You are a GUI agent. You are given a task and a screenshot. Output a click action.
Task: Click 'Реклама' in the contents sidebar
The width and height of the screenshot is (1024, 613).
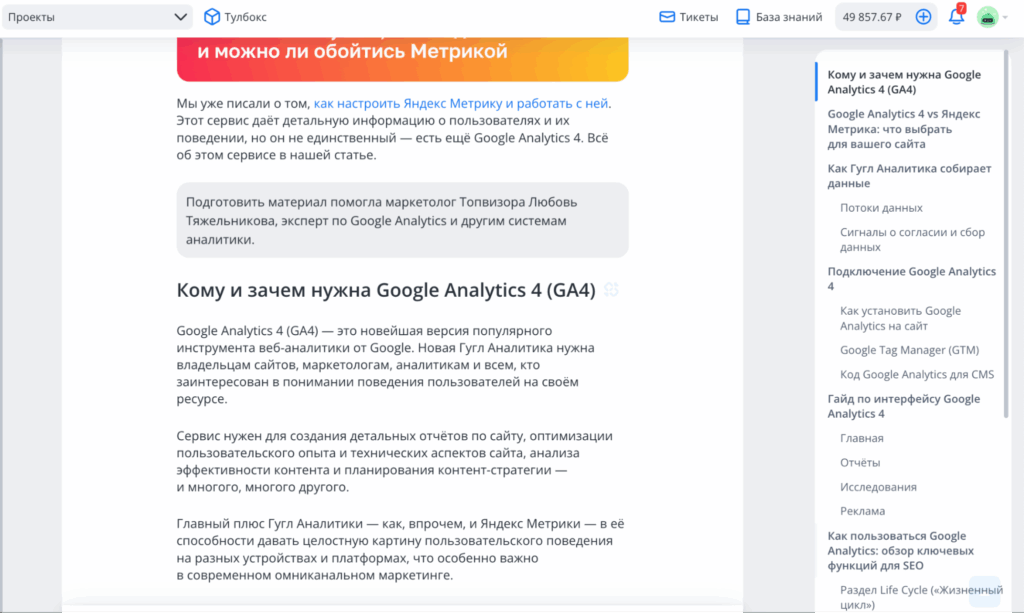click(x=862, y=511)
